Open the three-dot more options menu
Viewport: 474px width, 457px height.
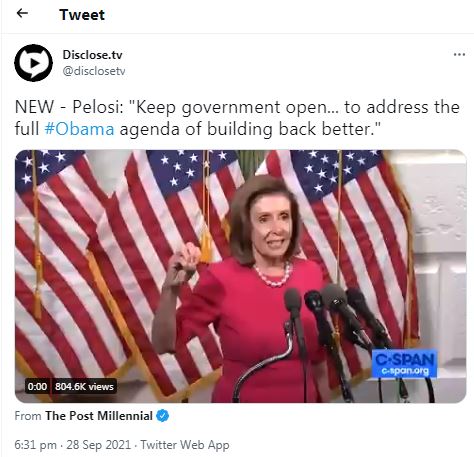(x=459, y=54)
